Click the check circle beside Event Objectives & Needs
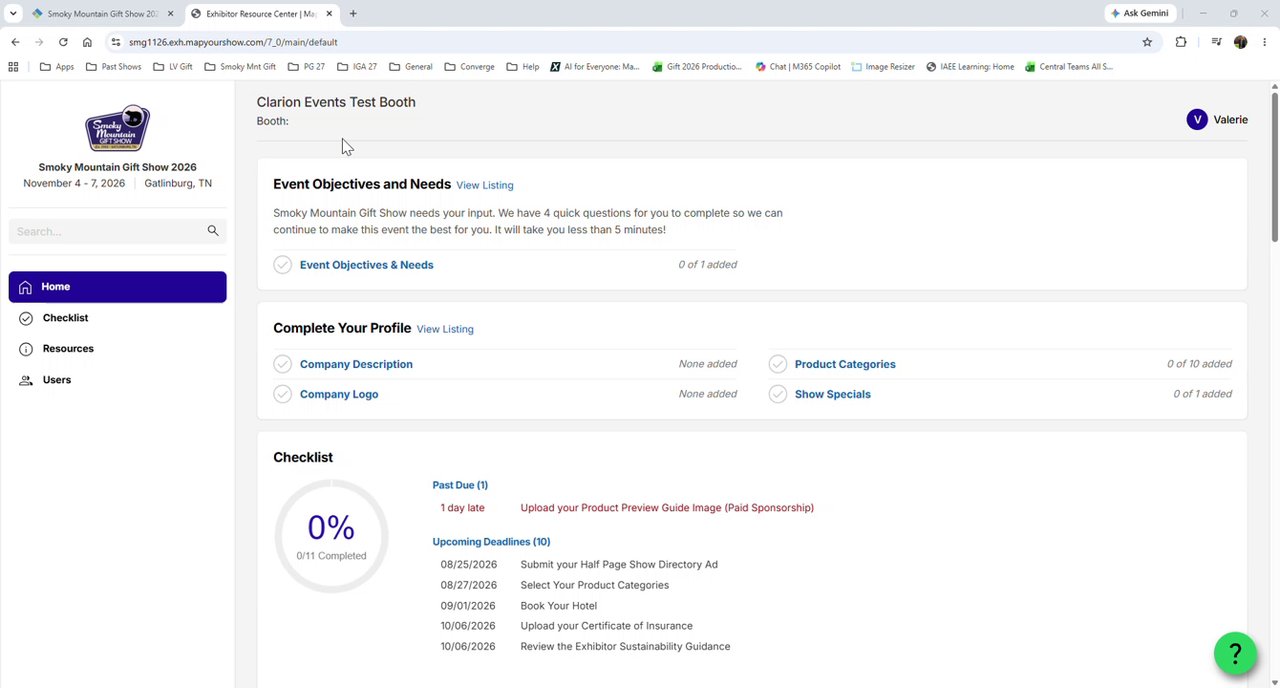This screenshot has width=1280, height=688. (283, 265)
